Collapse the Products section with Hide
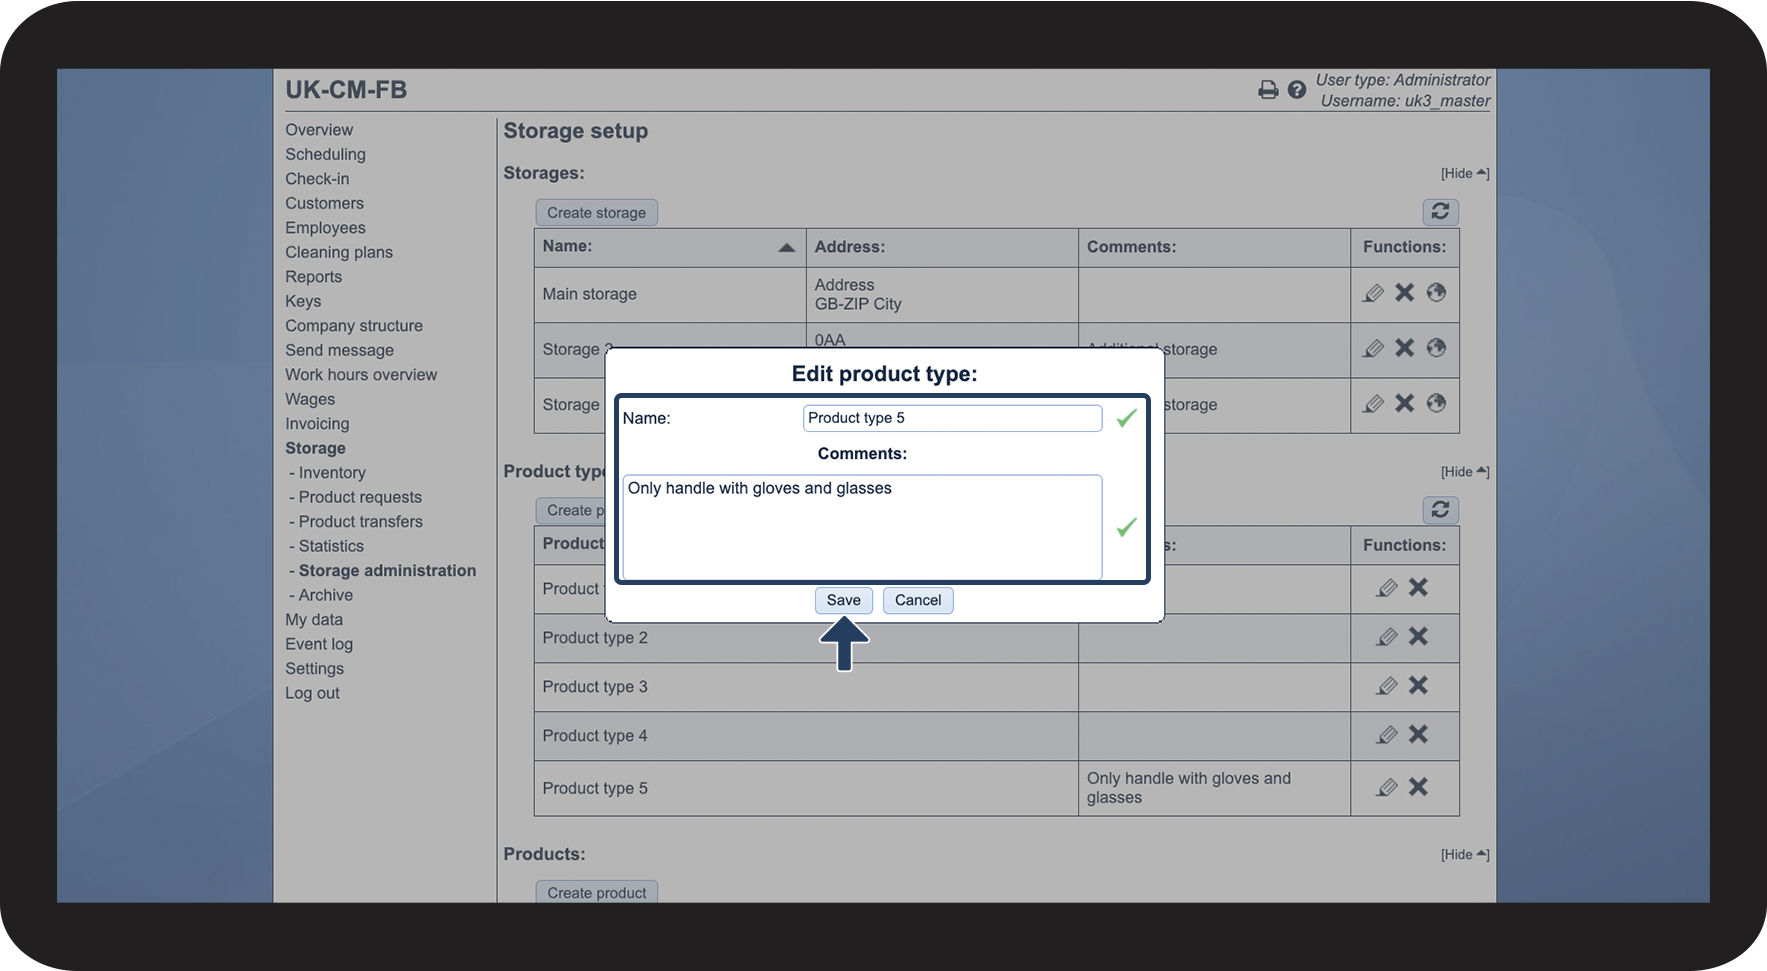This screenshot has height=971, width=1767. (x=1465, y=855)
